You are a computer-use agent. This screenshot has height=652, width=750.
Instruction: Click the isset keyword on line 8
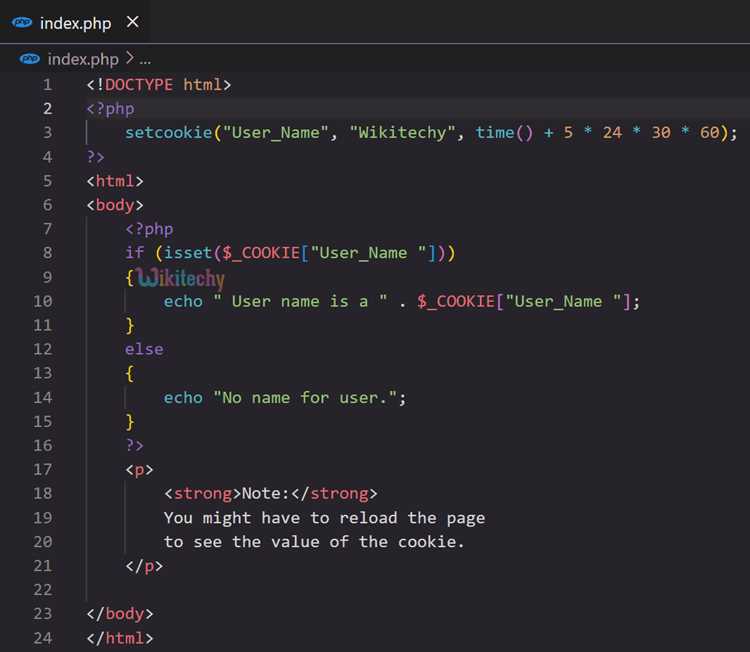(x=188, y=253)
